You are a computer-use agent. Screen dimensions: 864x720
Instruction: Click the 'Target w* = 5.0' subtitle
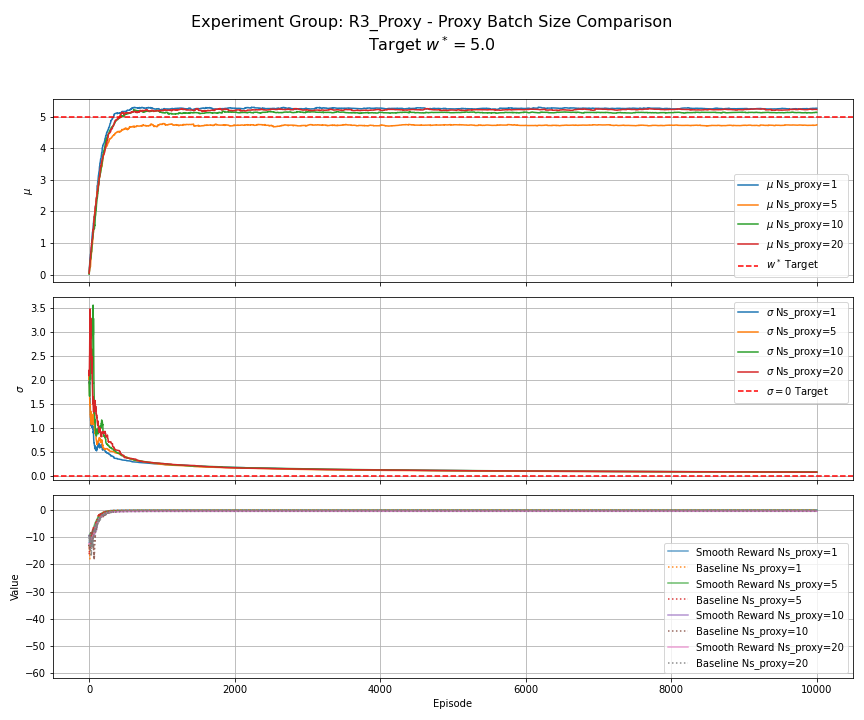pos(431,45)
